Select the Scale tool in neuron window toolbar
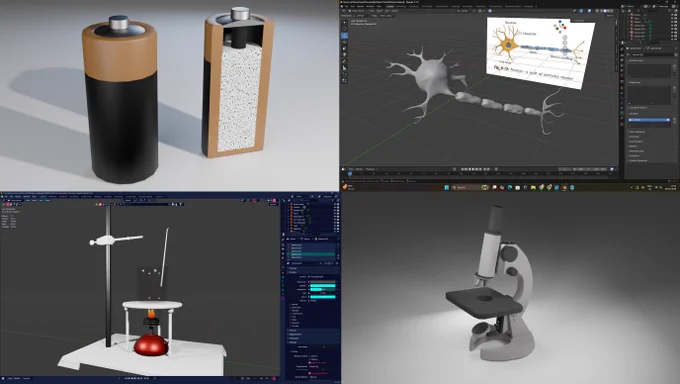Viewport: 680px width, 384px height. (344, 48)
